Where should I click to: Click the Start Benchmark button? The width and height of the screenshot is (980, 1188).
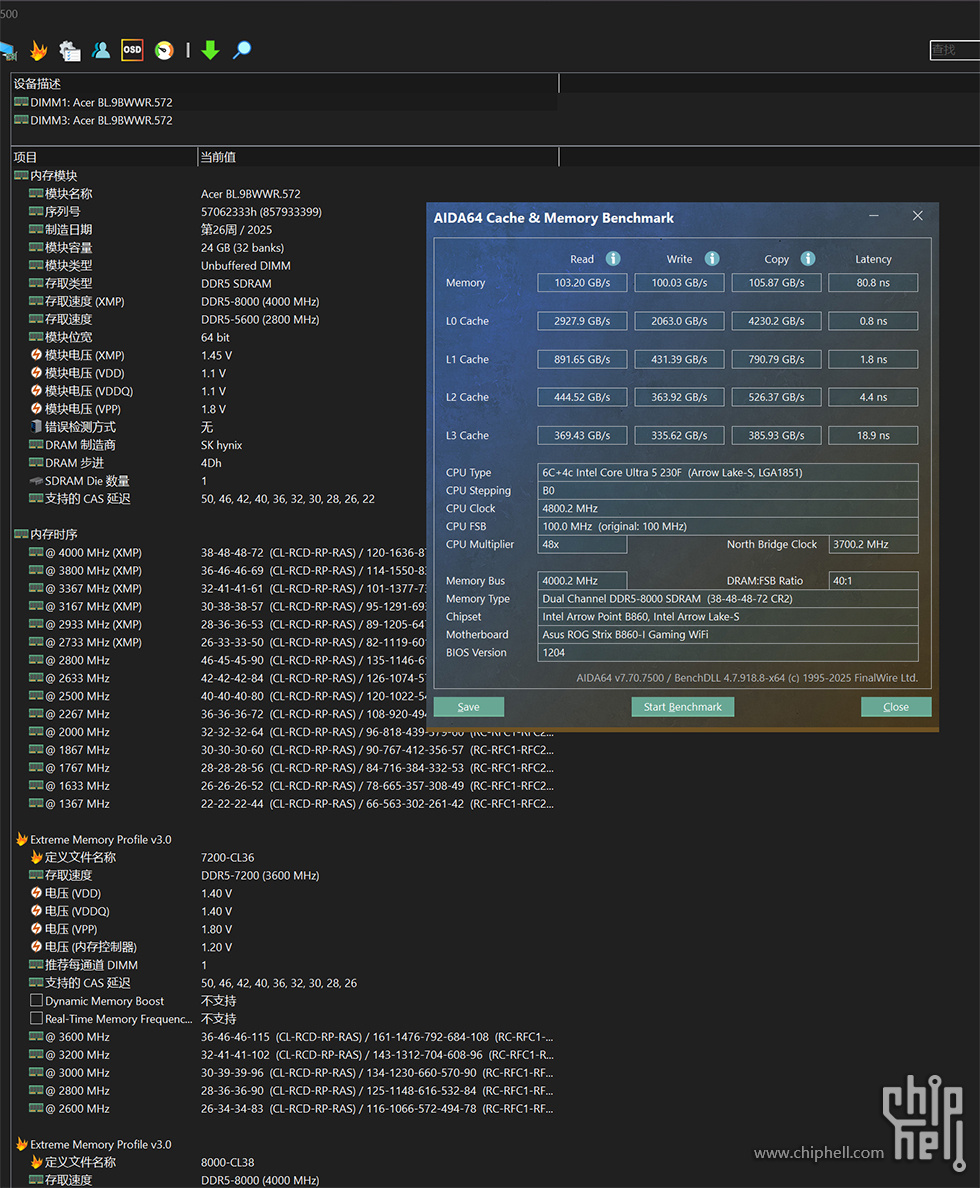click(682, 707)
